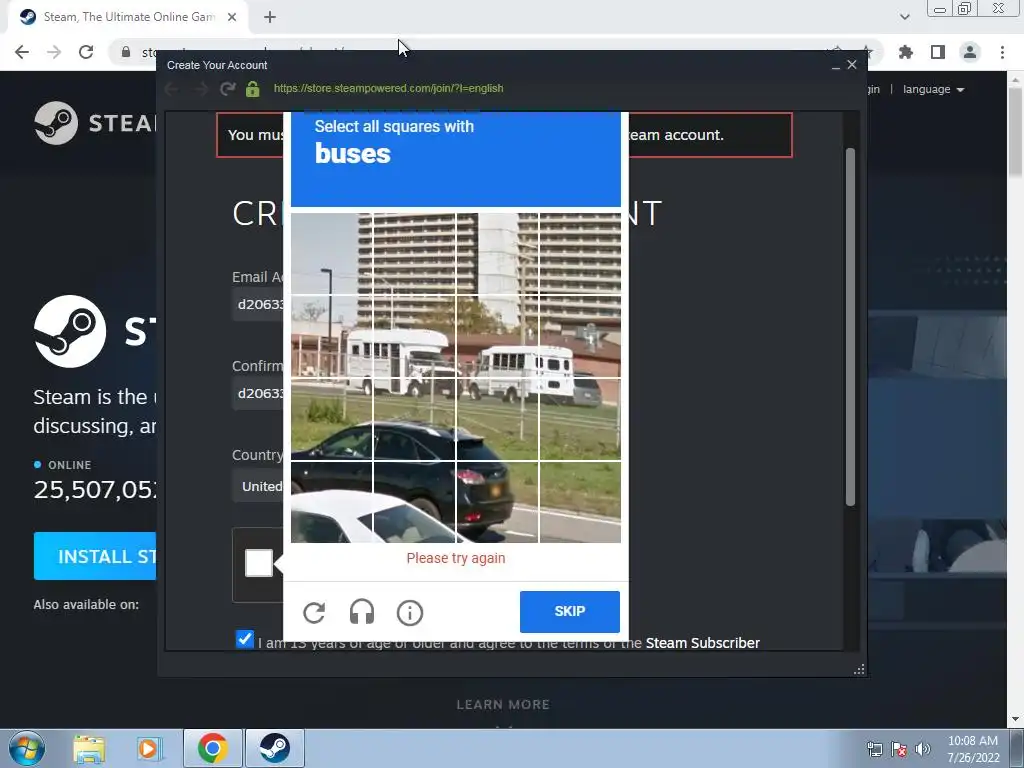Open Windows Start button
Image resolution: width=1024 pixels, height=768 pixels.
pos(27,748)
